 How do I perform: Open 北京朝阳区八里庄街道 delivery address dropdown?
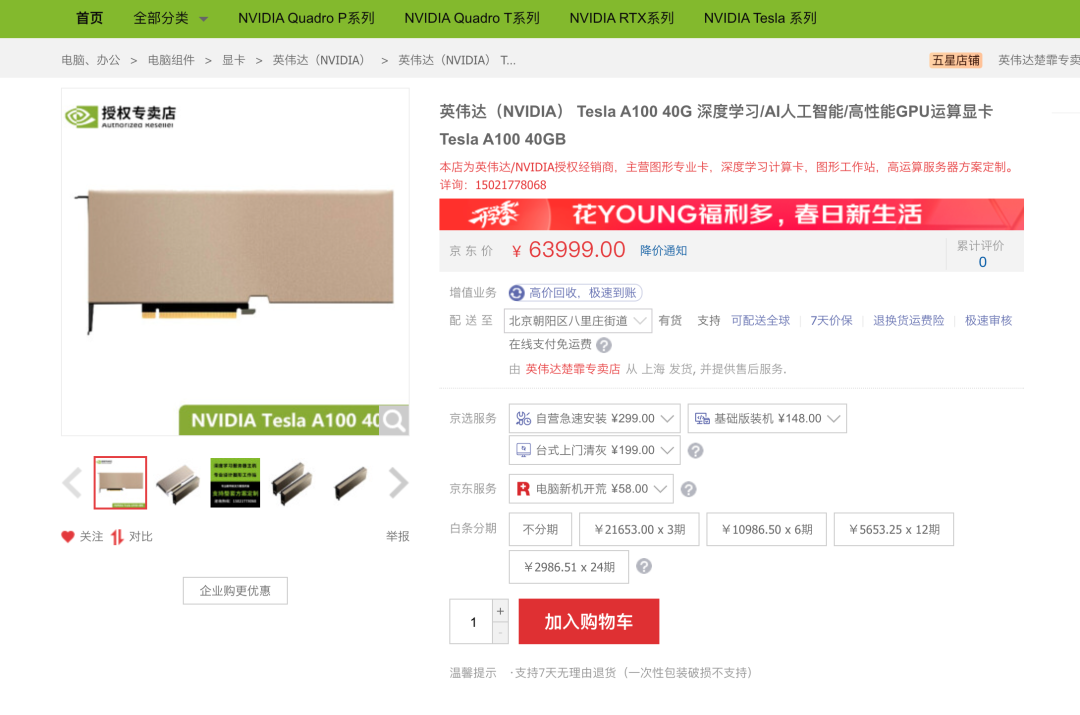tap(578, 320)
